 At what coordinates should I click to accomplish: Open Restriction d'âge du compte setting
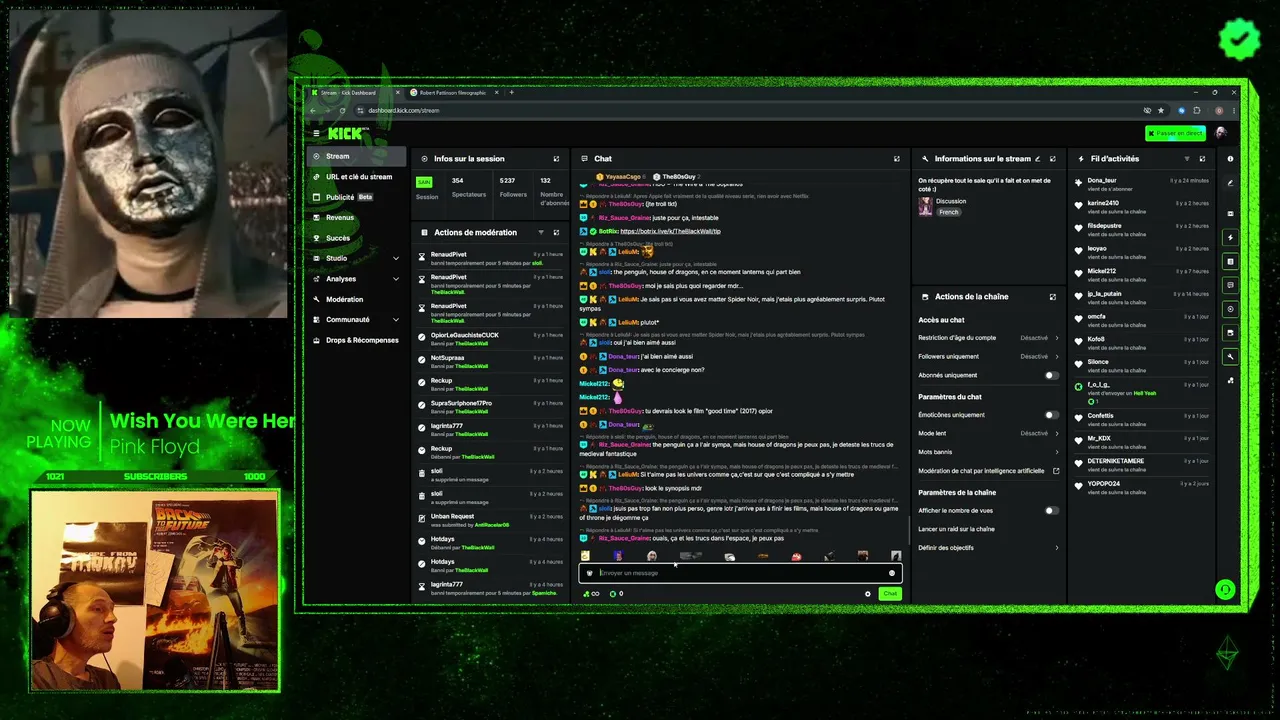tap(988, 338)
